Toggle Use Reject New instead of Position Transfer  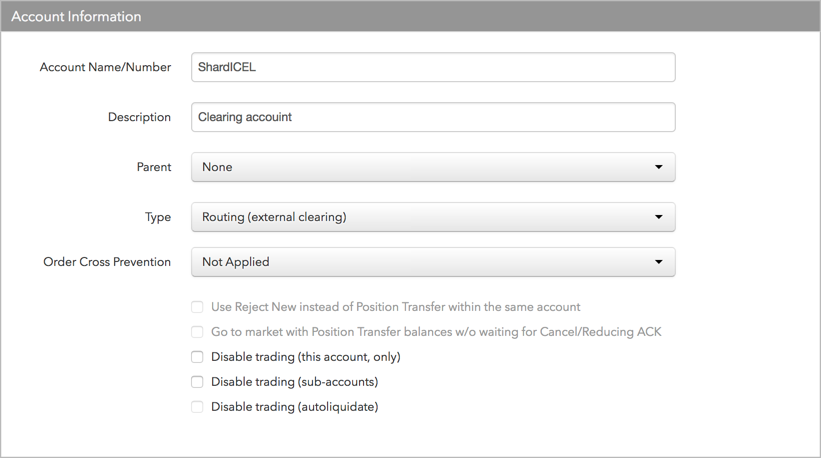(x=197, y=307)
